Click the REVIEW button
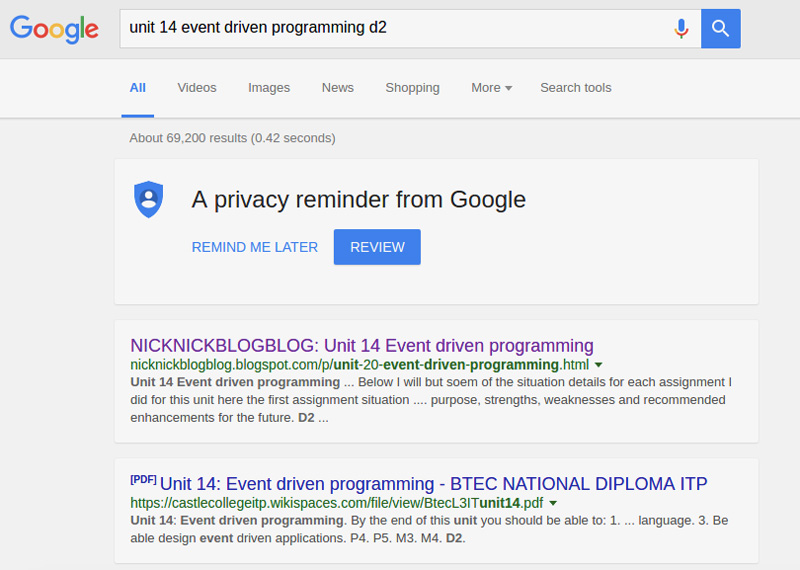This screenshot has width=800, height=570. tap(377, 247)
